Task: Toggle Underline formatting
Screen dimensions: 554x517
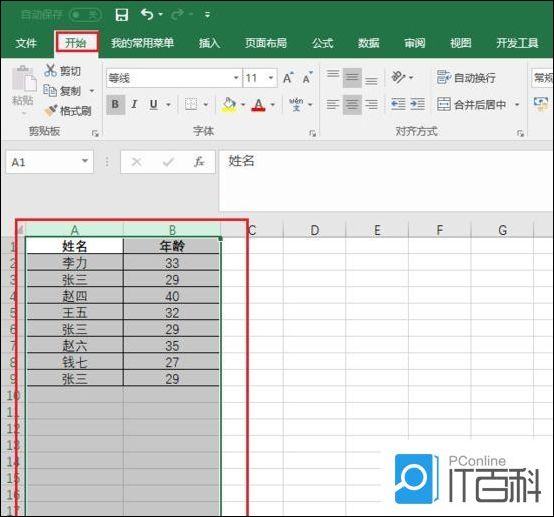Action: pos(153,104)
